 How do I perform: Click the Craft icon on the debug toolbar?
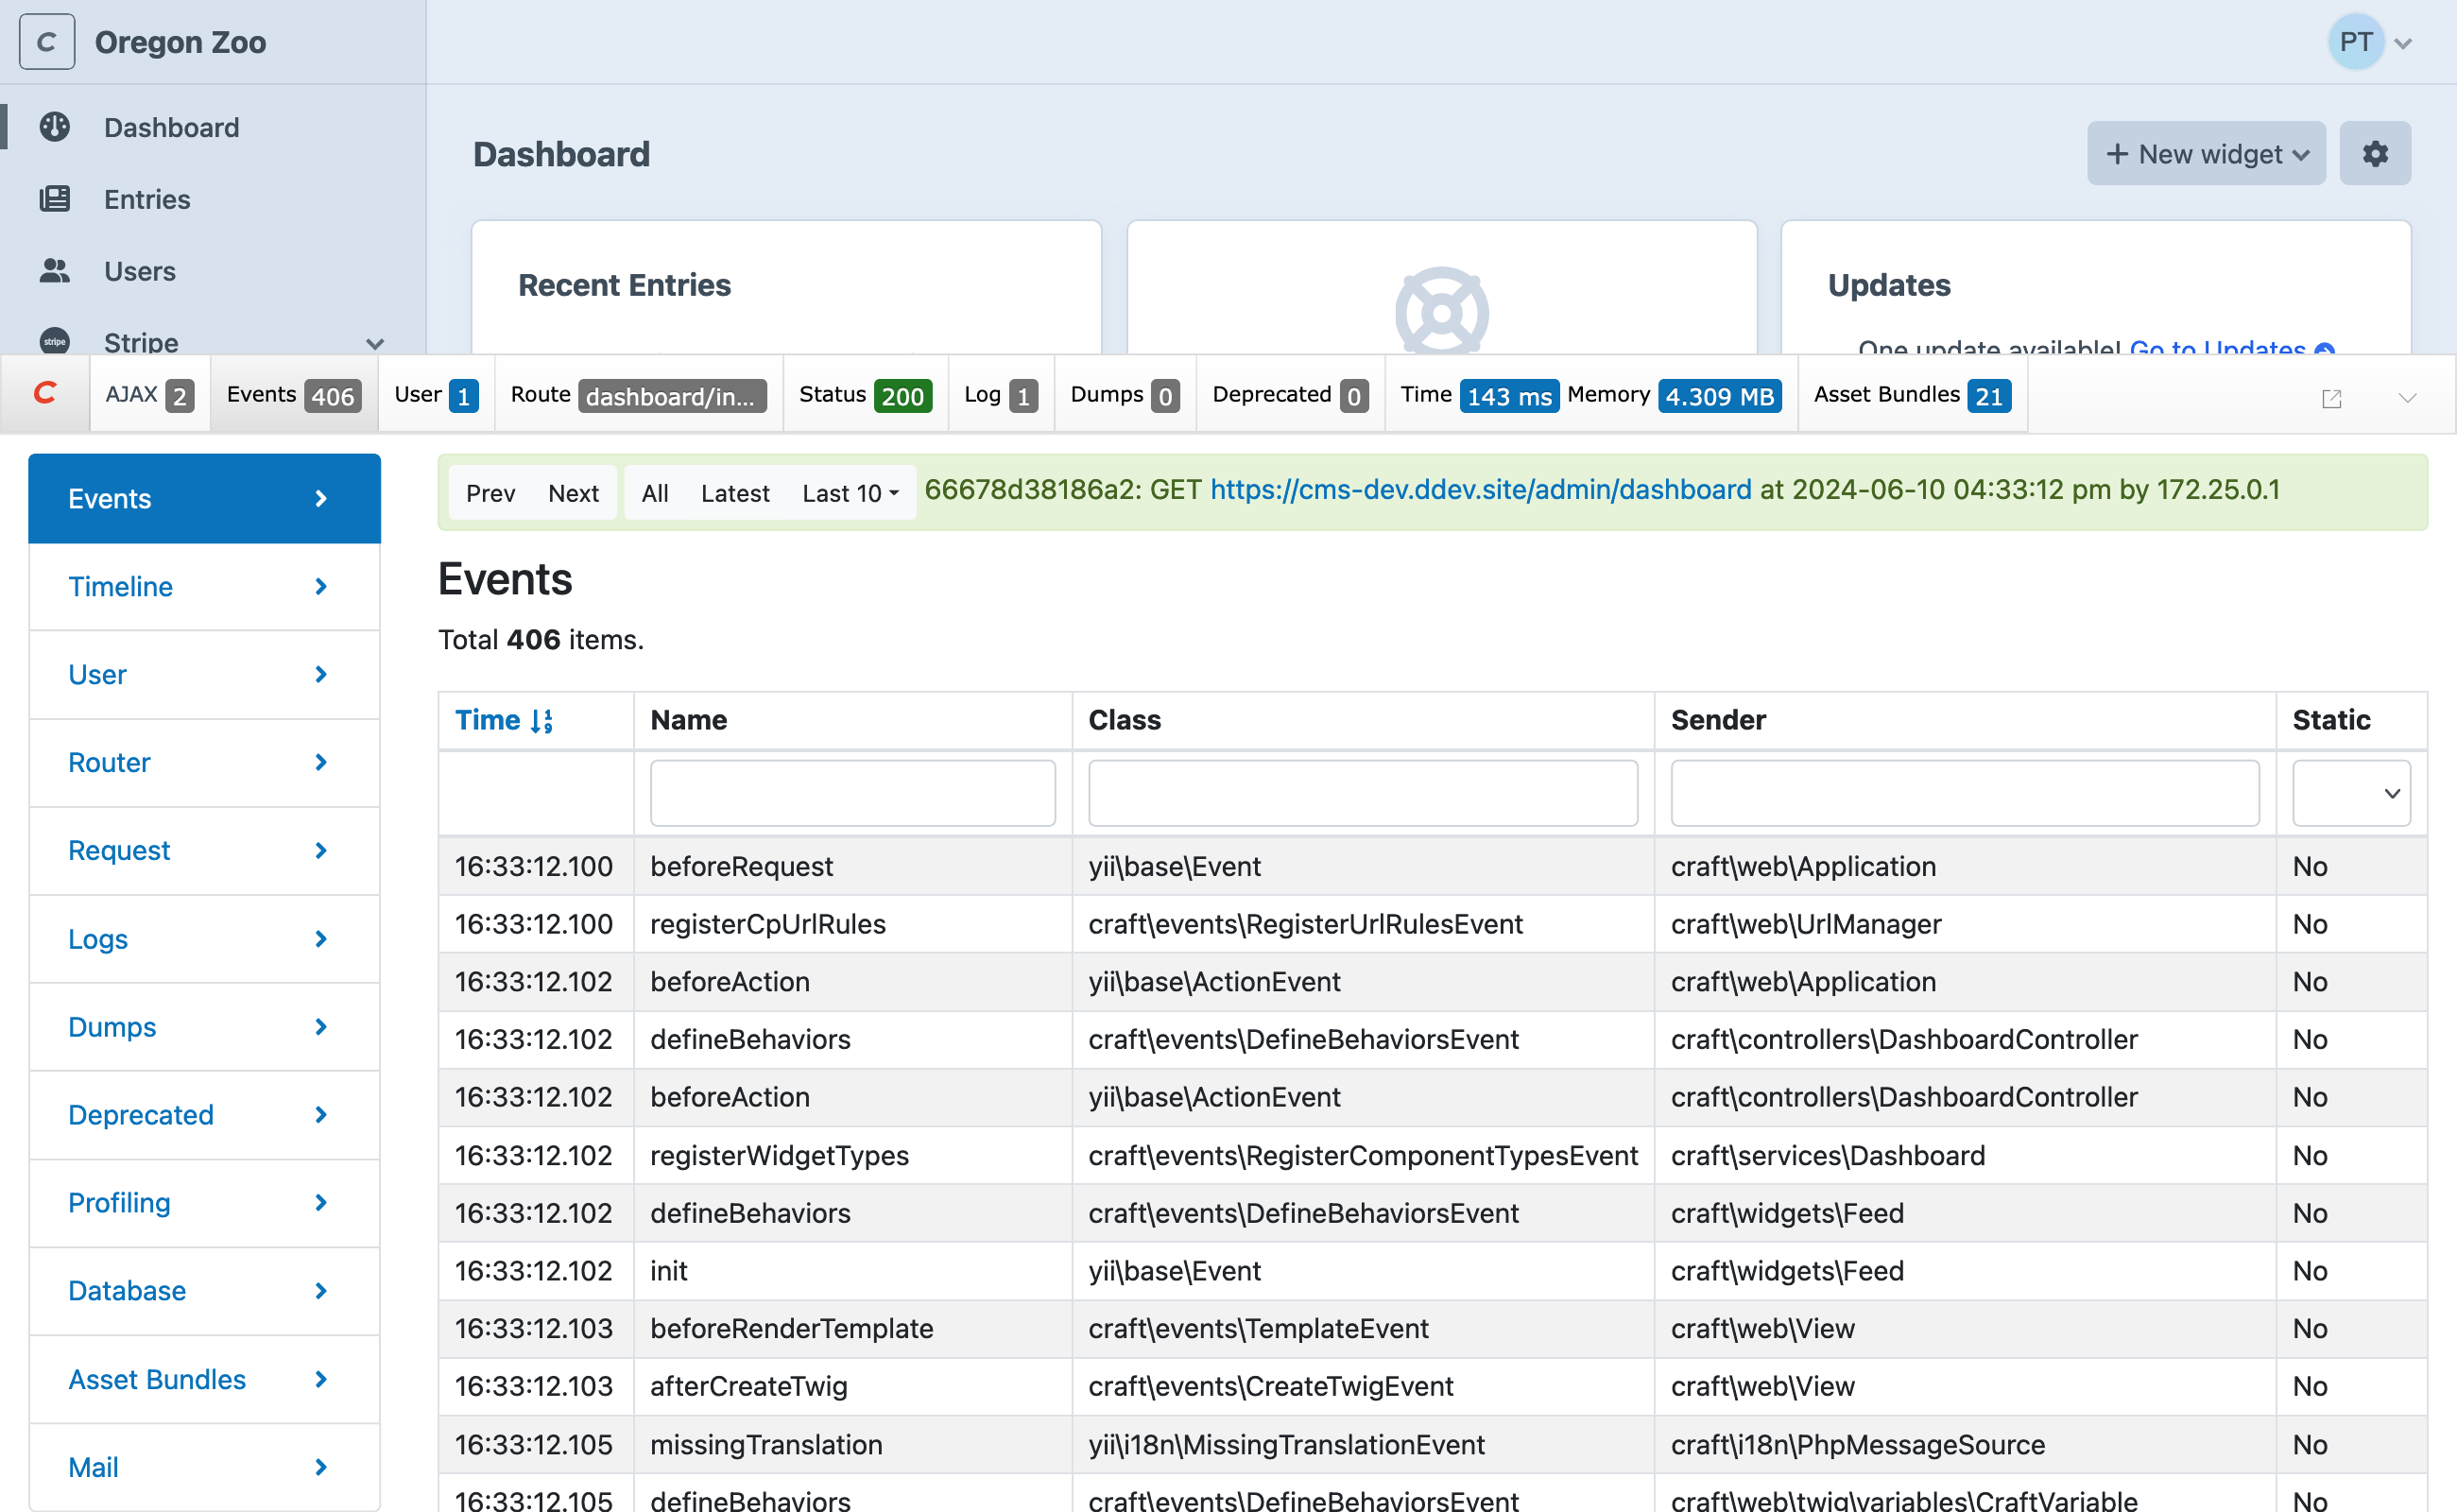(44, 393)
